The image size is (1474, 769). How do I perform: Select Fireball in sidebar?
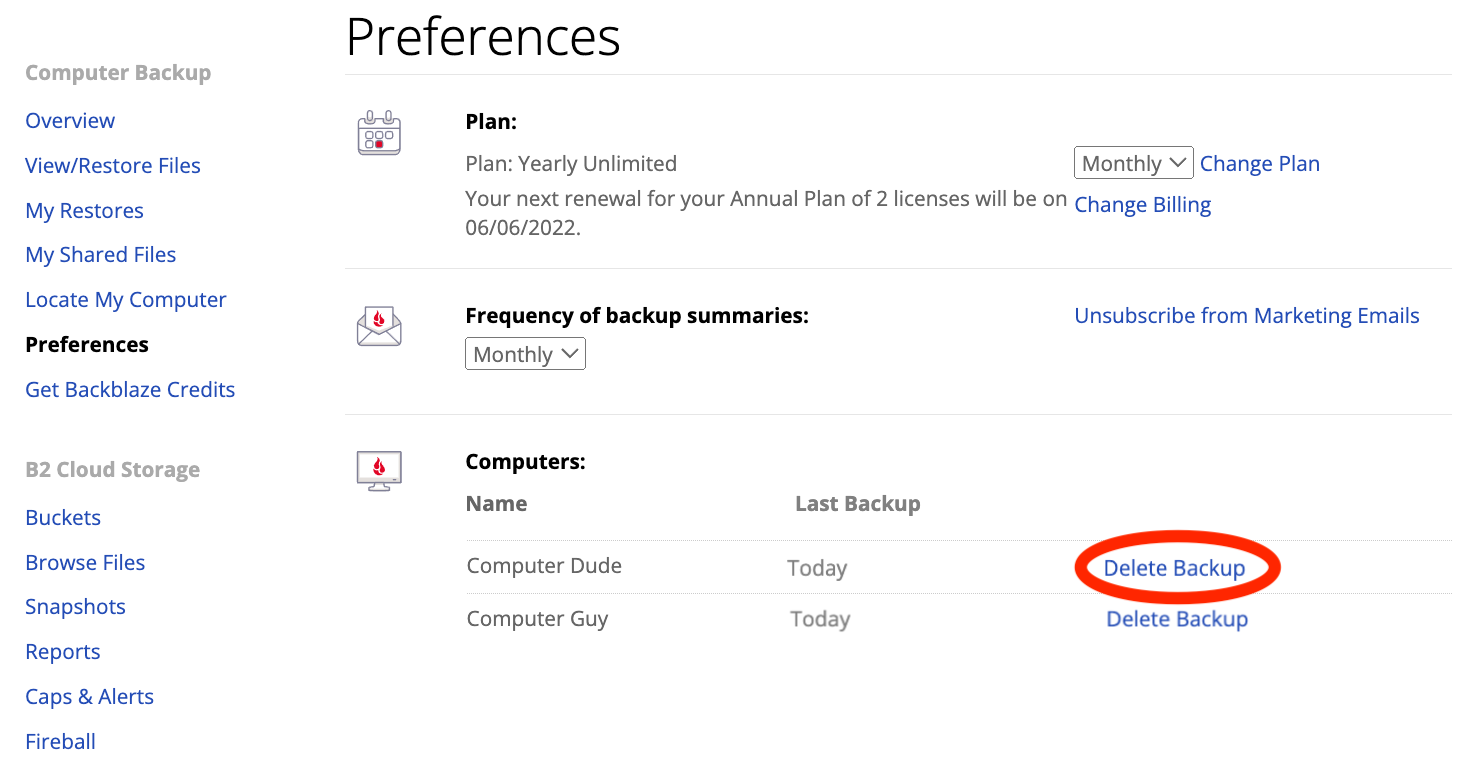(60, 742)
